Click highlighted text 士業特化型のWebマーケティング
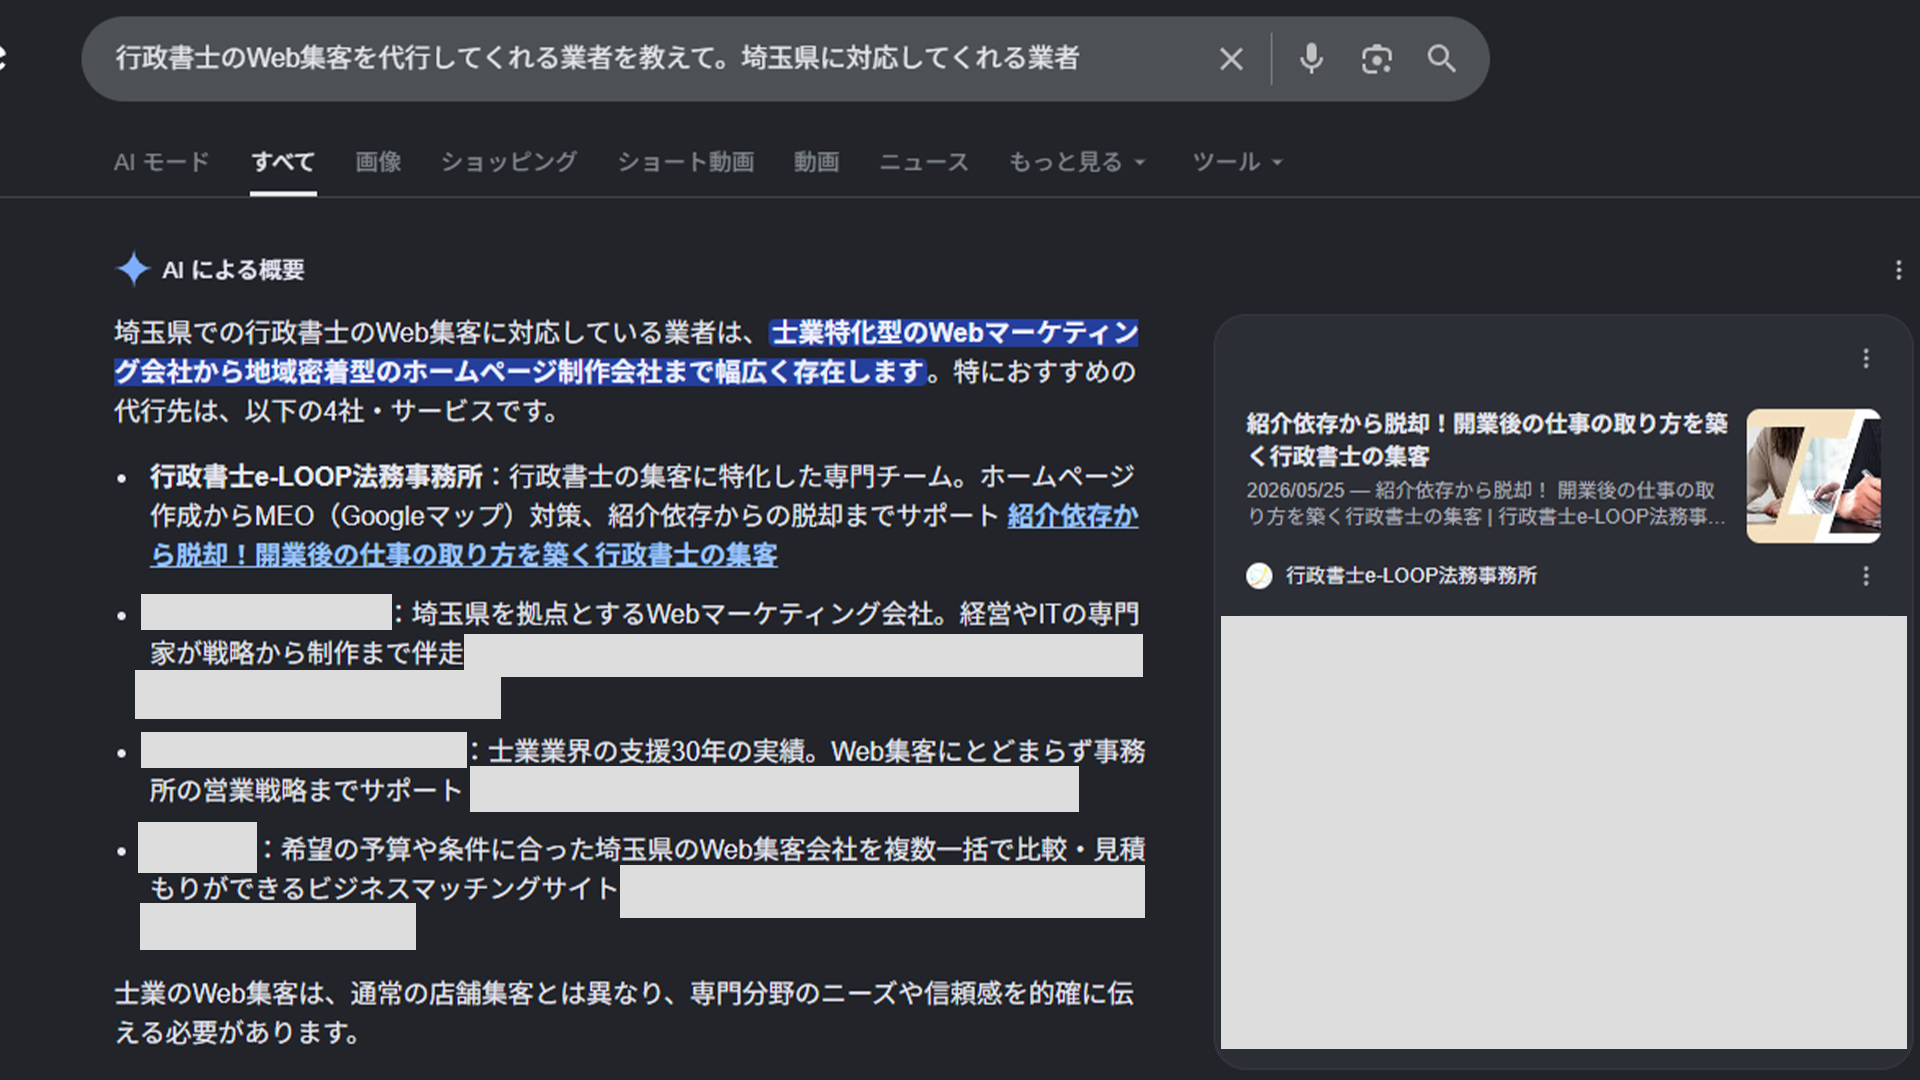Screen dimensions: 1920x1080 coord(954,333)
